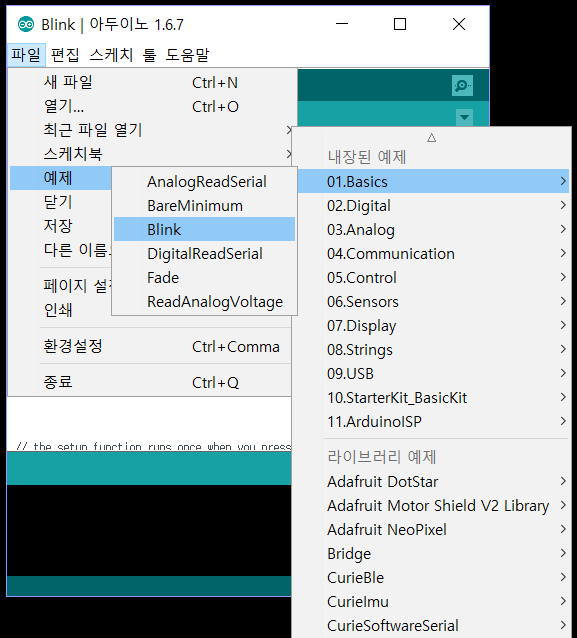Expand CurieSoftwareSerial library examples
This screenshot has width=577, height=638.
click(x=433, y=625)
